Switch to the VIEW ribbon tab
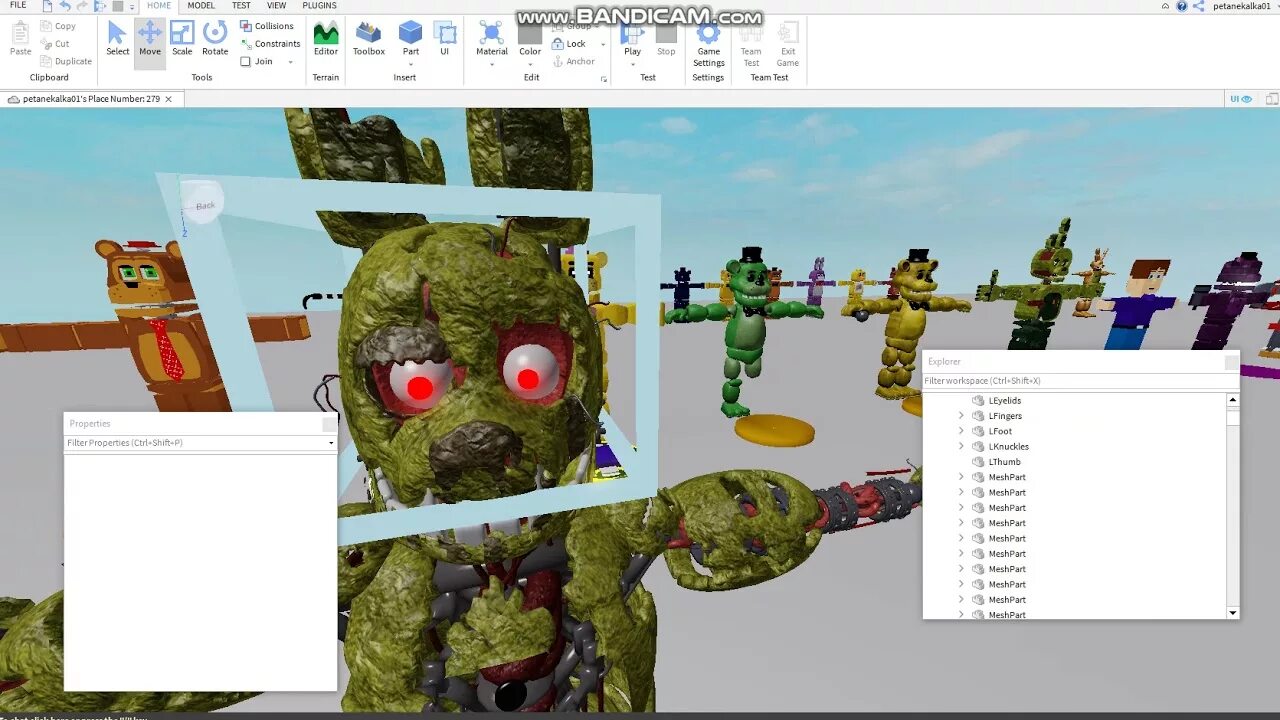Image resolution: width=1280 pixels, height=720 pixels. click(277, 6)
